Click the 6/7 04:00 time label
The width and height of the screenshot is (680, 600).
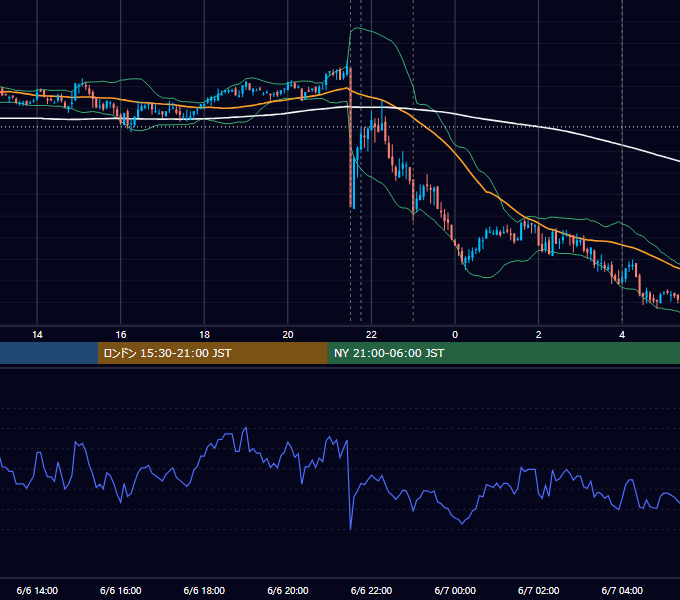[622, 590]
